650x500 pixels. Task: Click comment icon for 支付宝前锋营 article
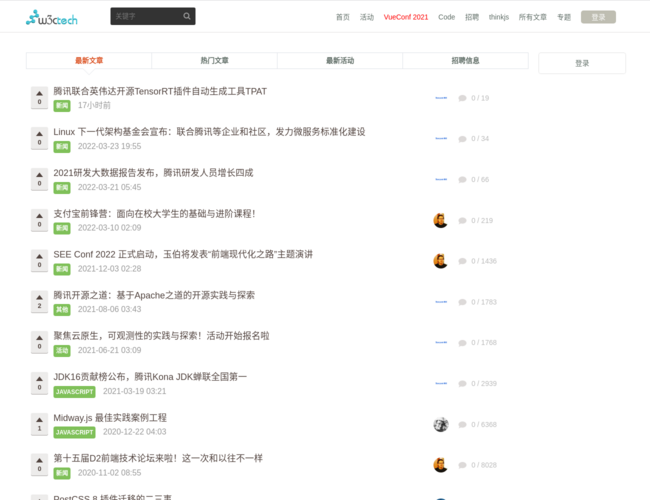pos(462,221)
